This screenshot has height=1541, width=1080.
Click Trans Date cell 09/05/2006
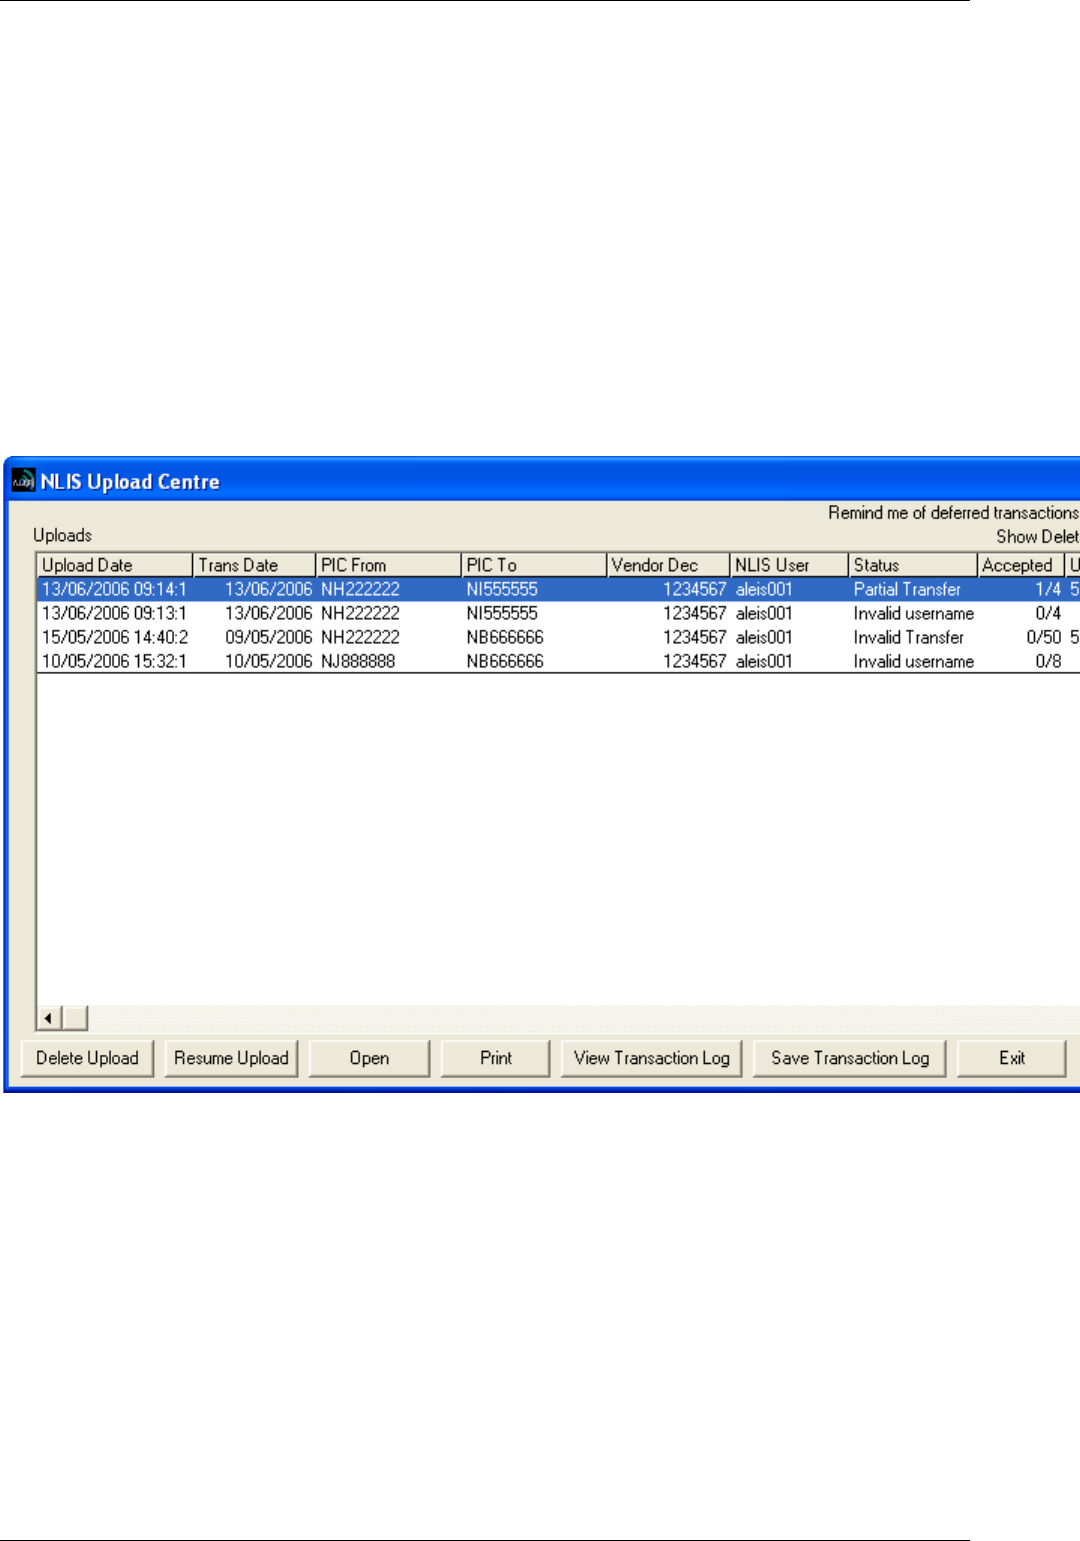tap(268, 637)
